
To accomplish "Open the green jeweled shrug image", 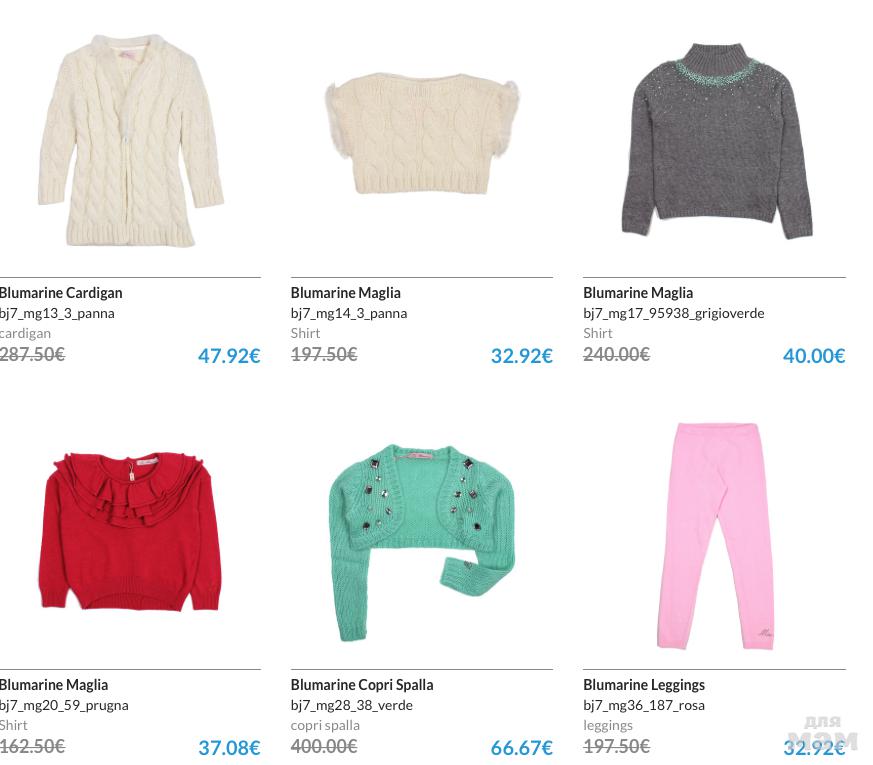I will [x=421, y=543].
